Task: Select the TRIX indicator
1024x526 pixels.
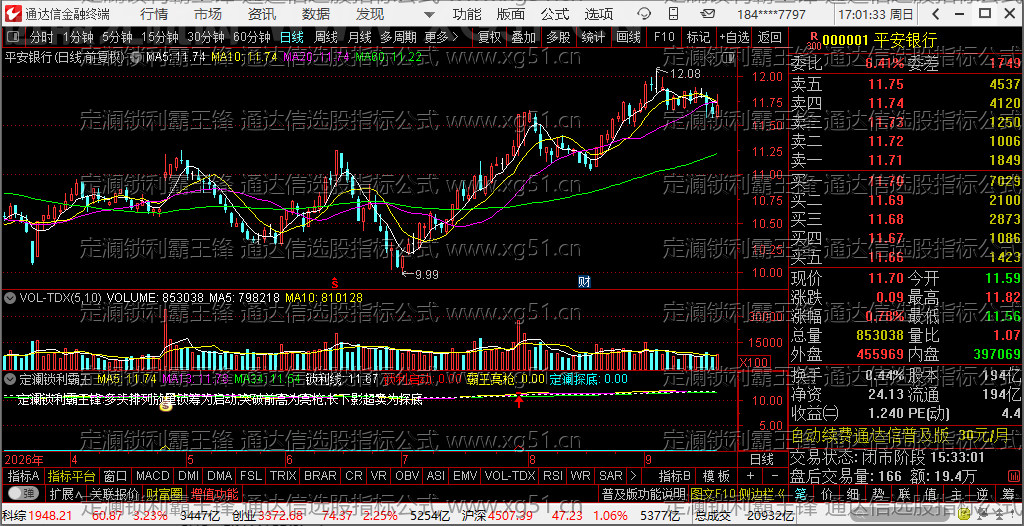Action: pyautogui.click(x=283, y=475)
